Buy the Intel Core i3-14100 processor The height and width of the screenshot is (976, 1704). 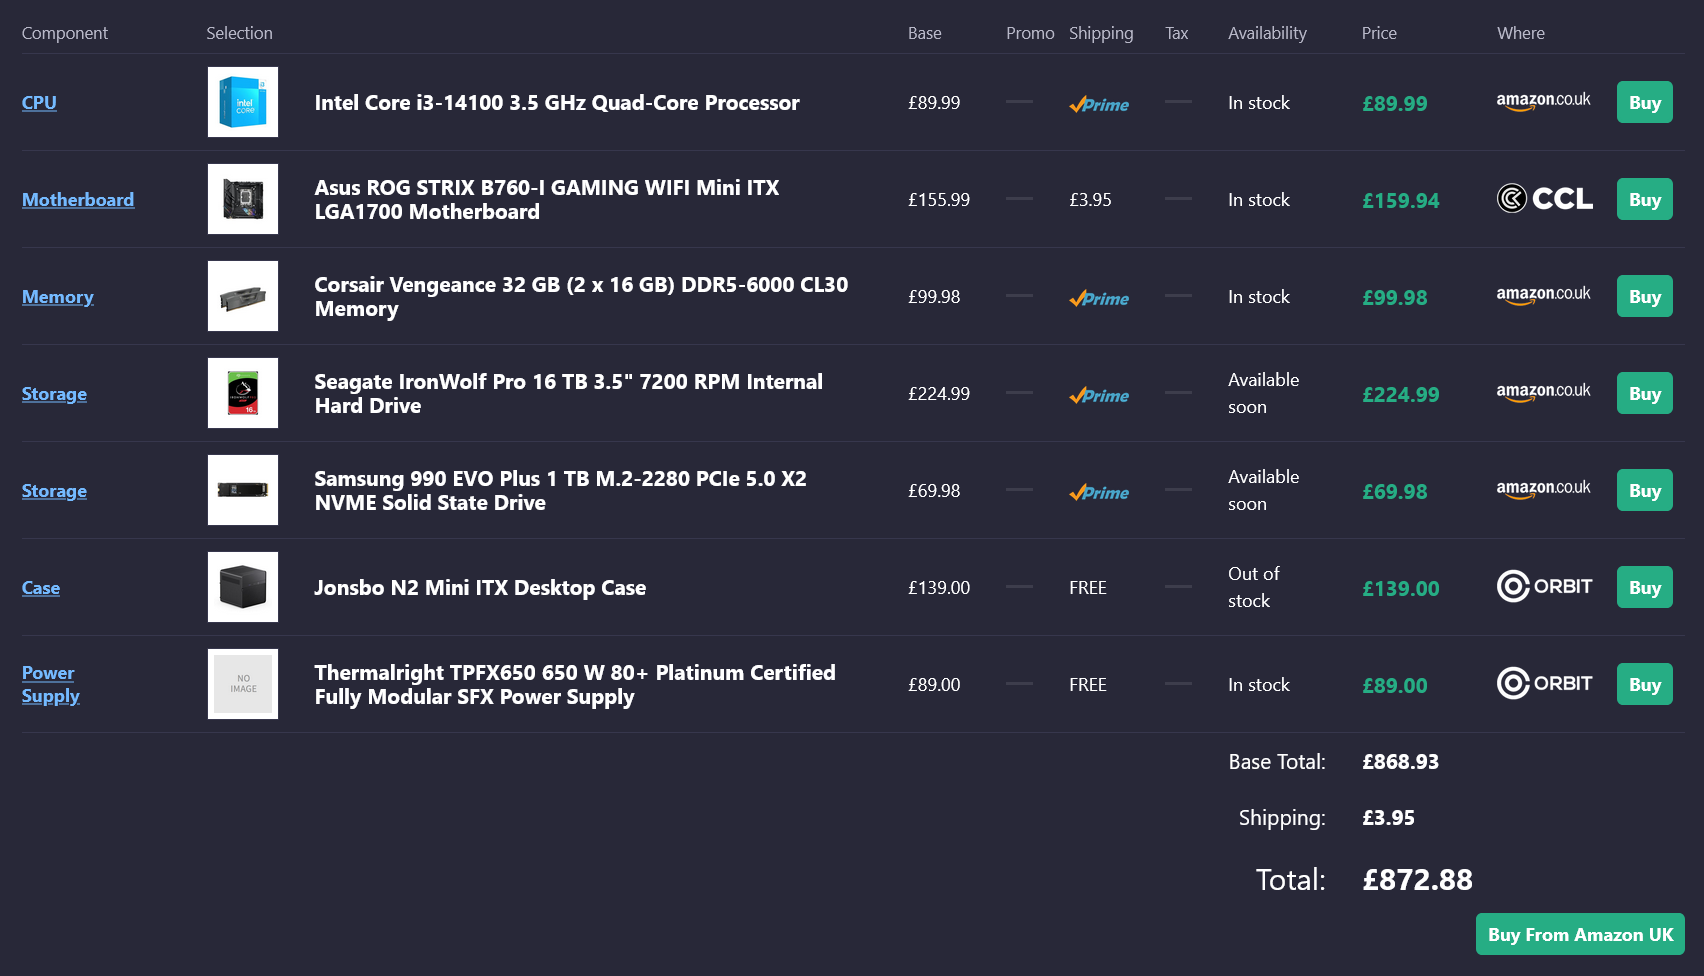1645,102
